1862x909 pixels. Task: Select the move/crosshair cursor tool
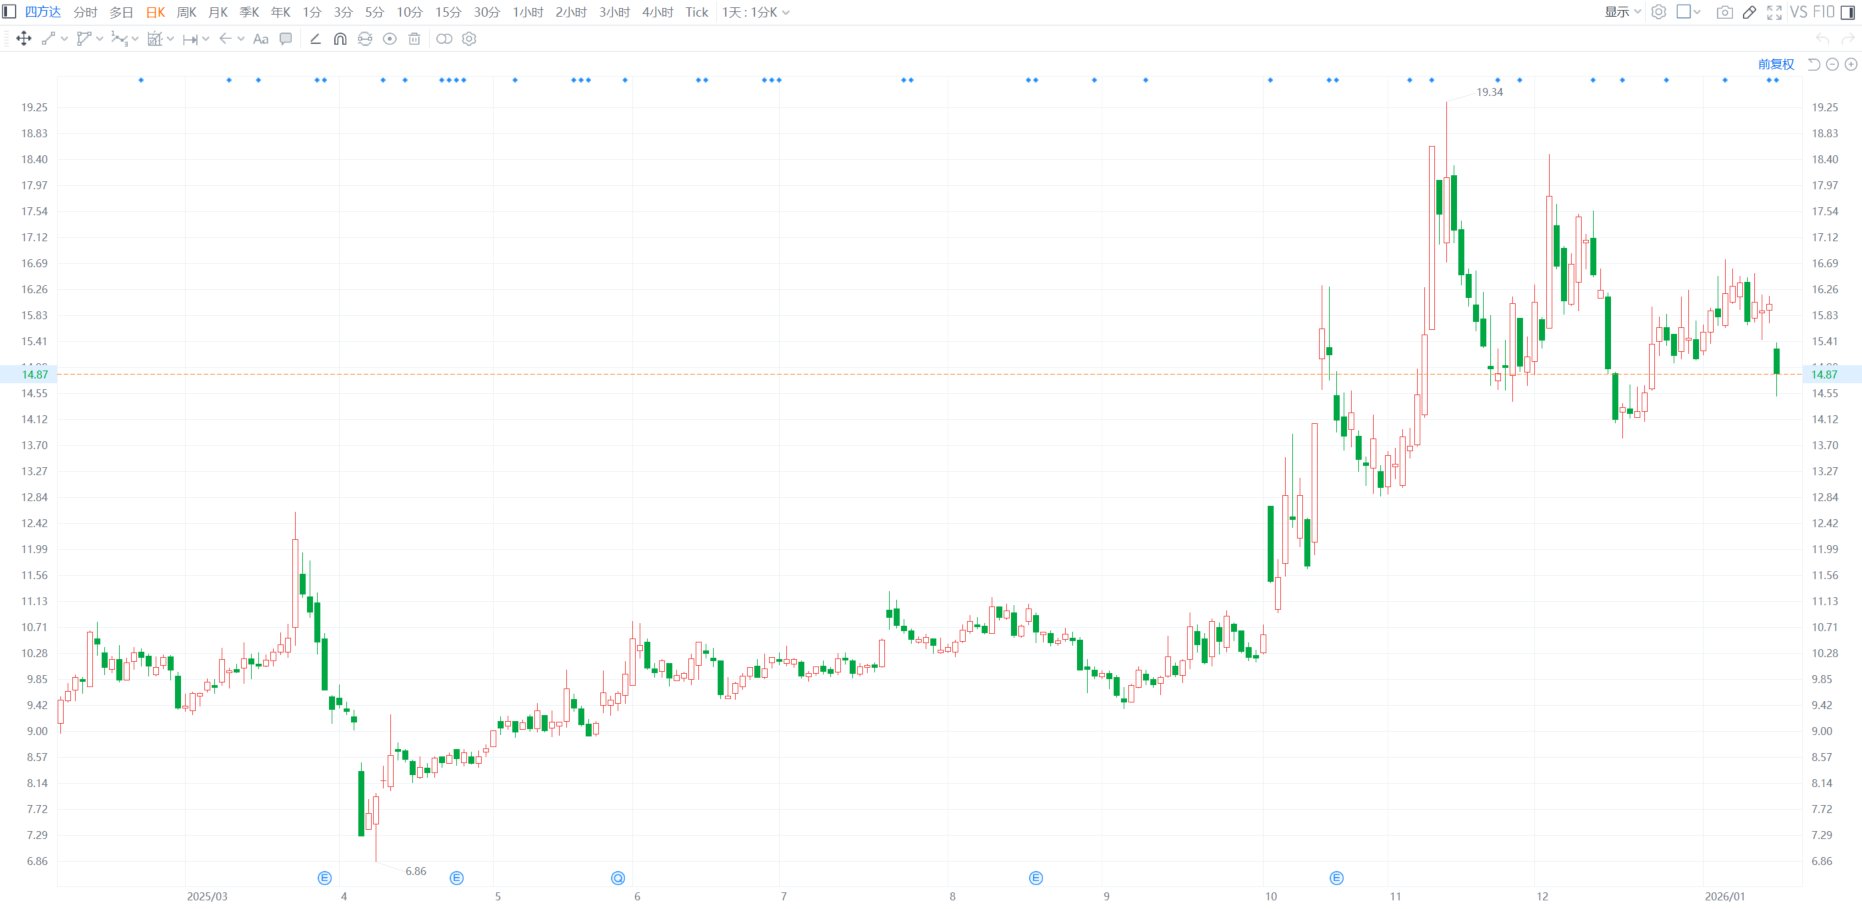[x=24, y=39]
